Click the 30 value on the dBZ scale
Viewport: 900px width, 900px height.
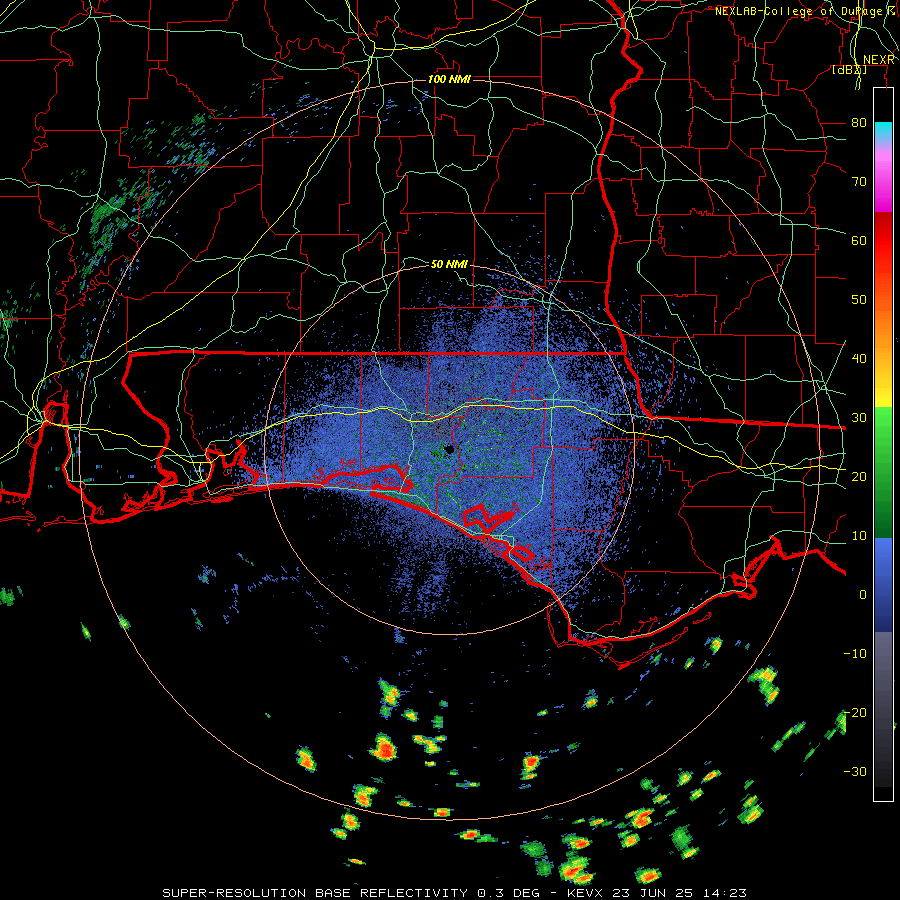(x=859, y=418)
